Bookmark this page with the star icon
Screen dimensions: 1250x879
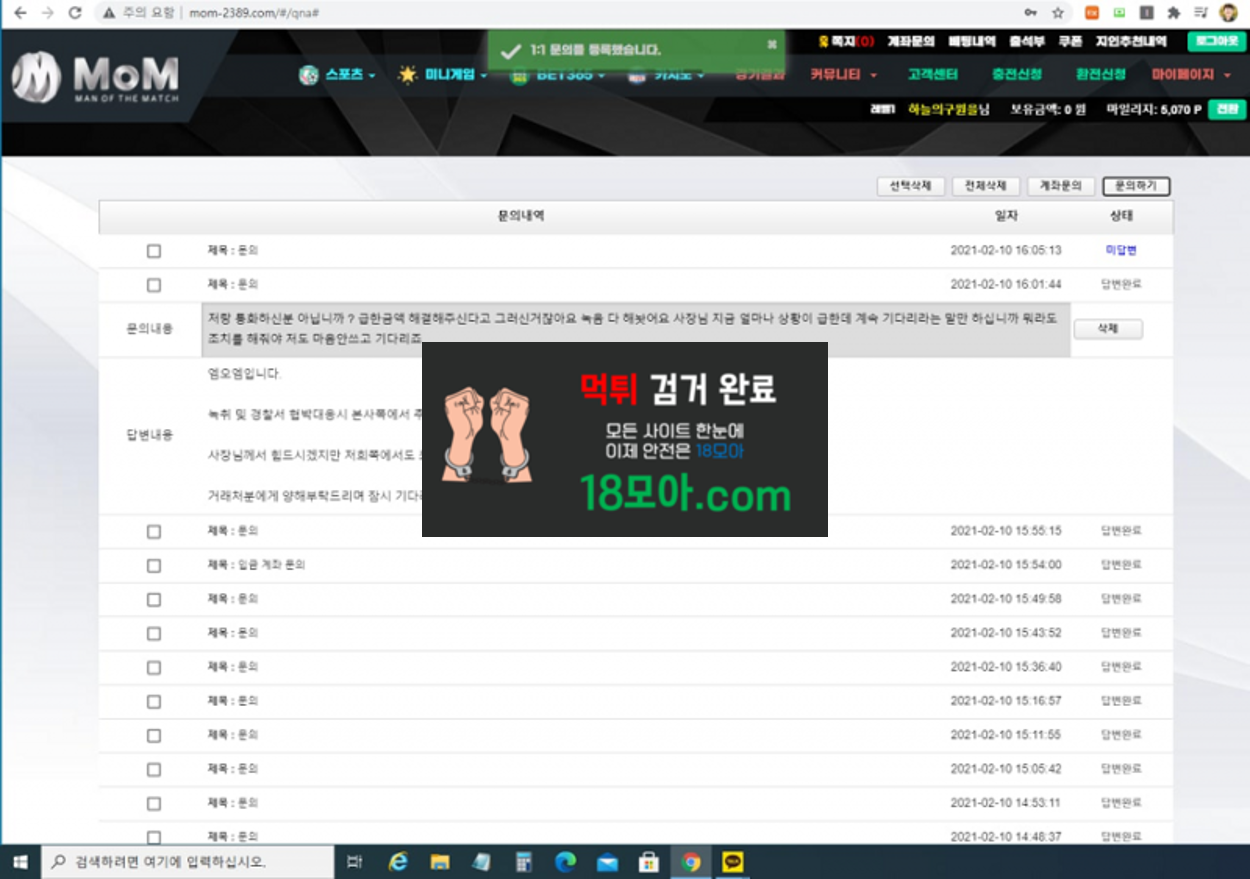pyautogui.click(x=1058, y=13)
